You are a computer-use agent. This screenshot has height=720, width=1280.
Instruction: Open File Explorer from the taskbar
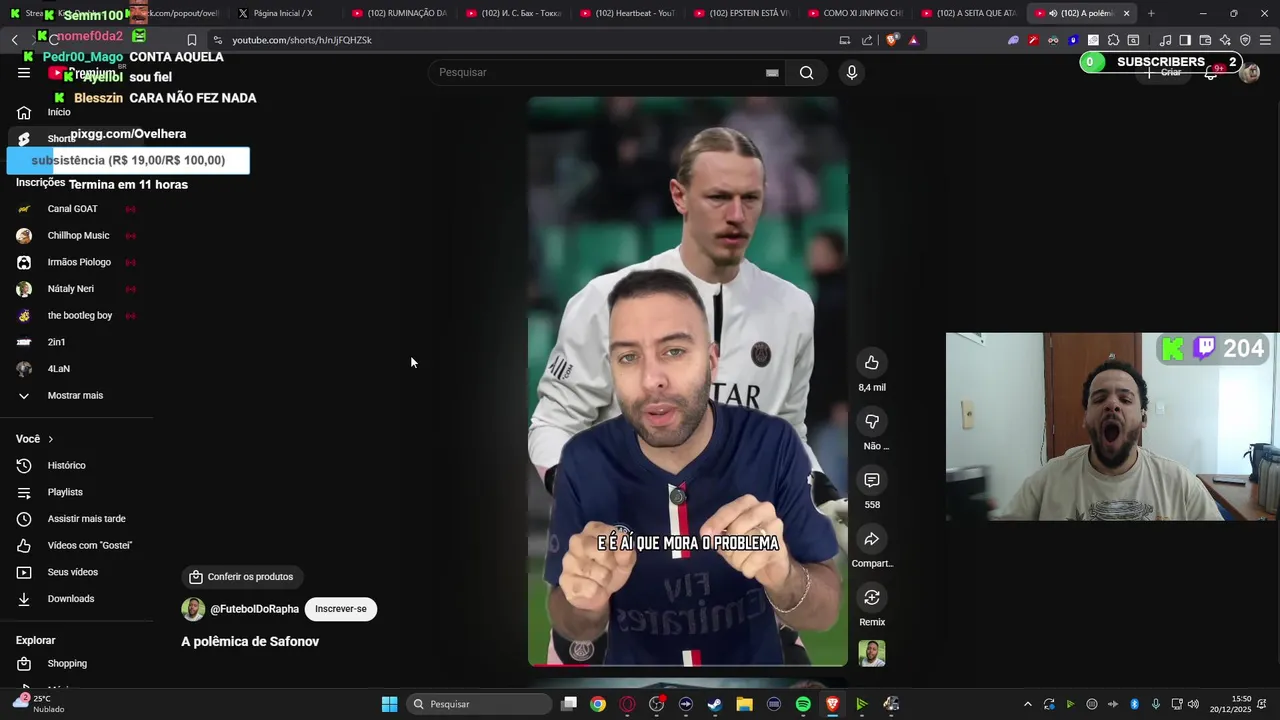click(744, 704)
